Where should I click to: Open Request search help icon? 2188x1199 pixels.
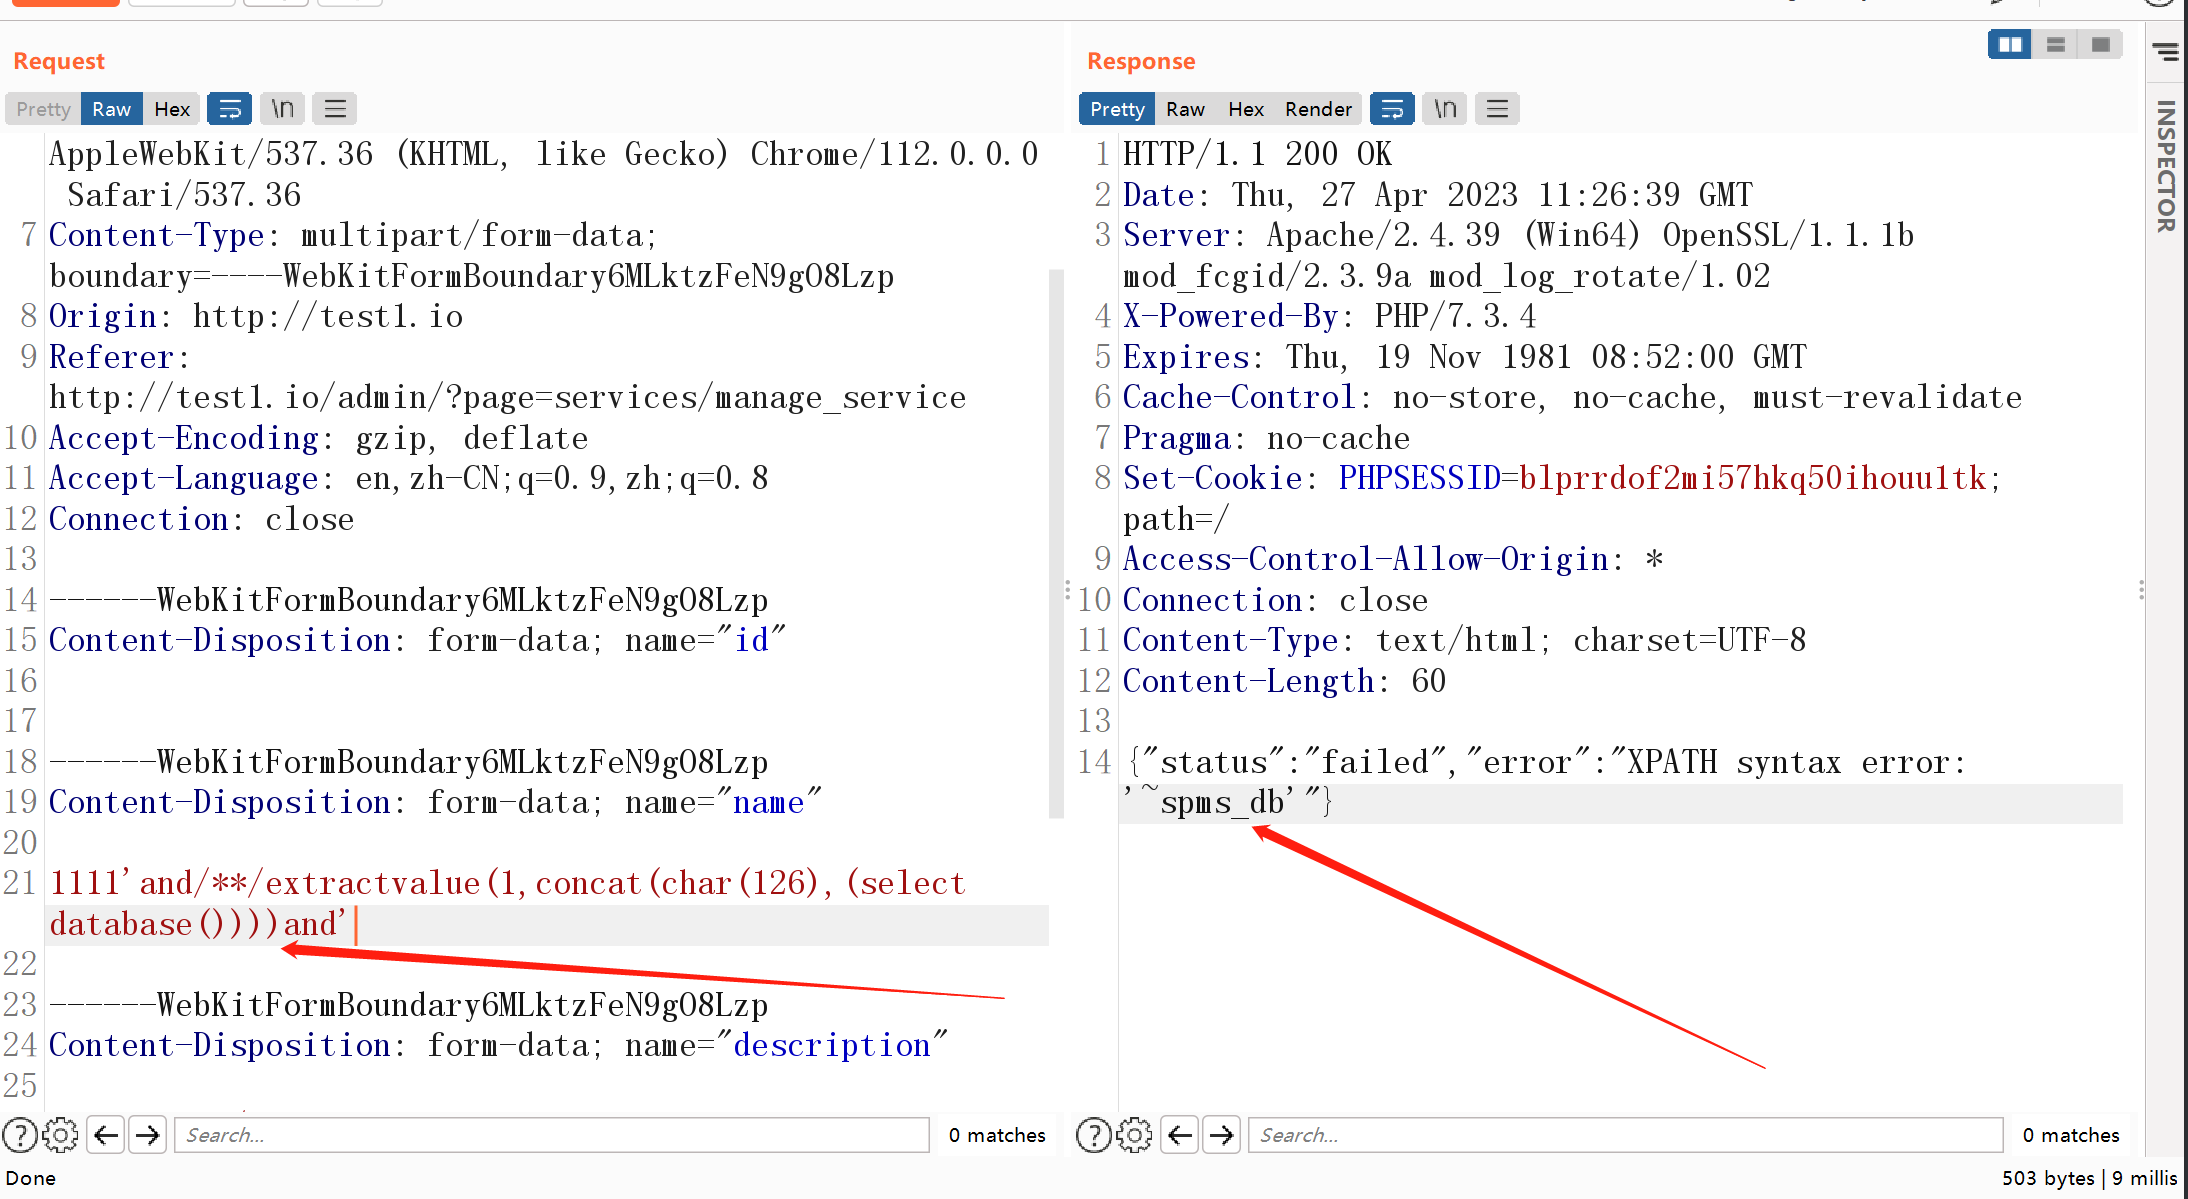[20, 1135]
